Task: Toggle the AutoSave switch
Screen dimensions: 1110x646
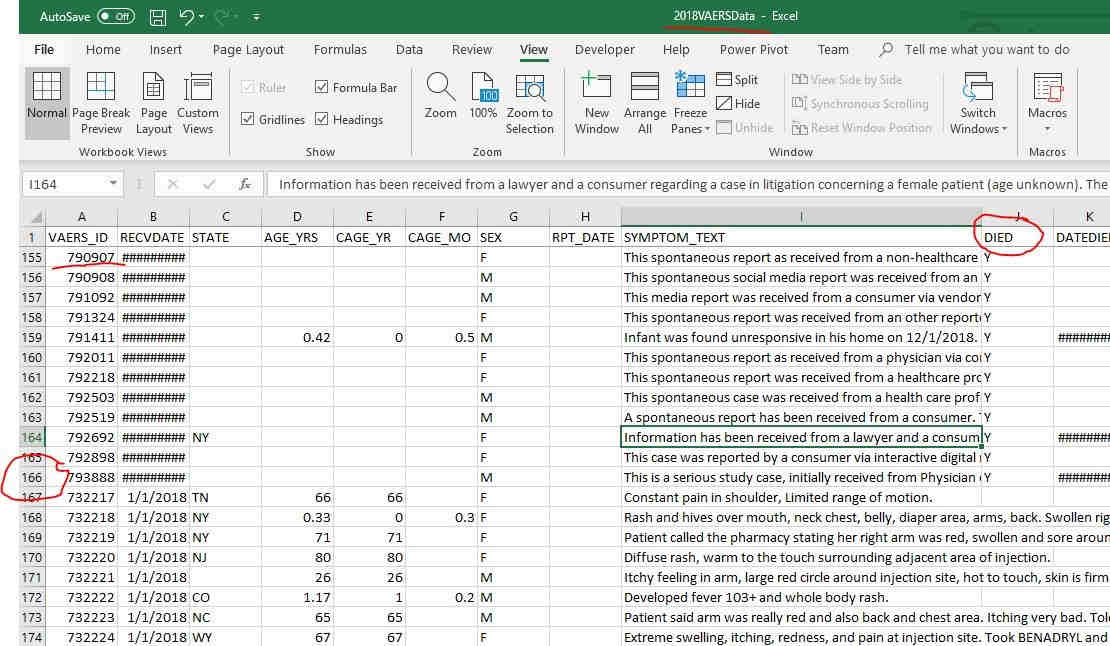Action: coord(116,17)
